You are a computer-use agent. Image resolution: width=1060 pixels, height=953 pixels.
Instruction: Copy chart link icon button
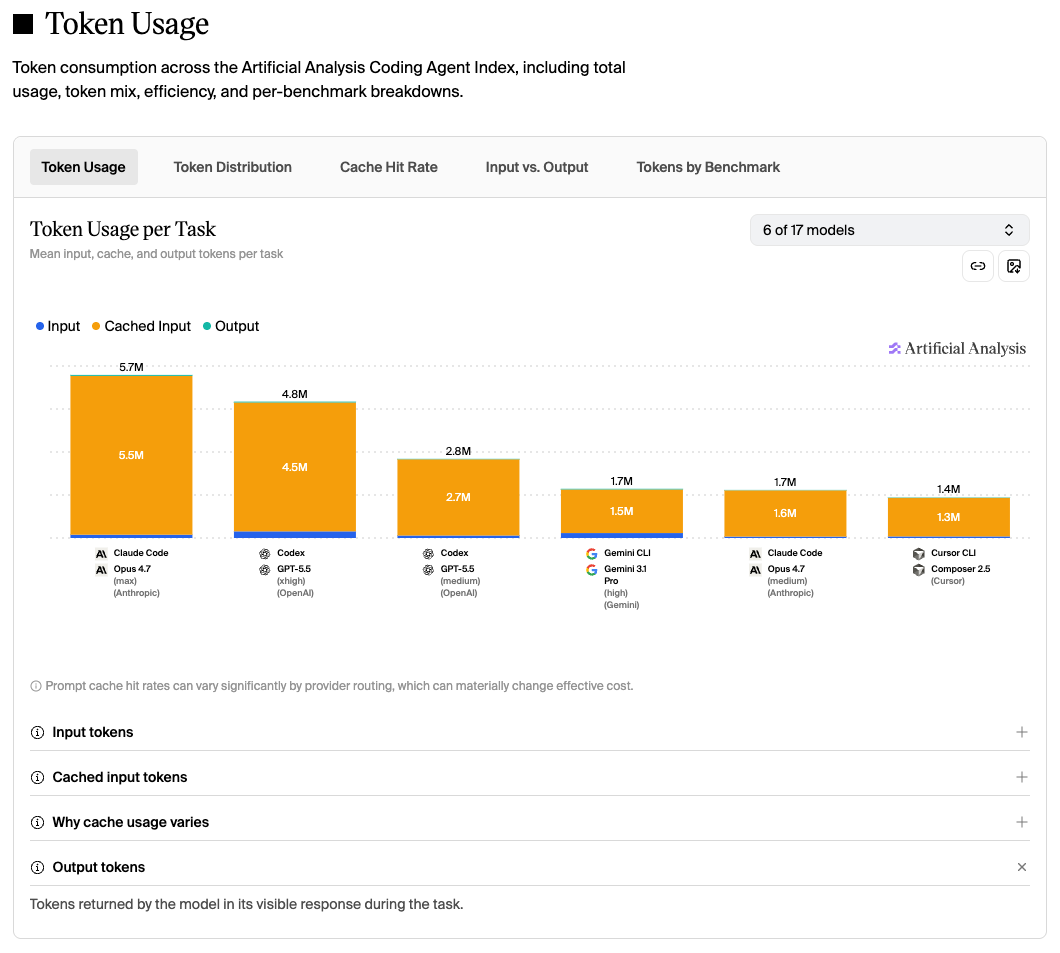[x=978, y=266]
